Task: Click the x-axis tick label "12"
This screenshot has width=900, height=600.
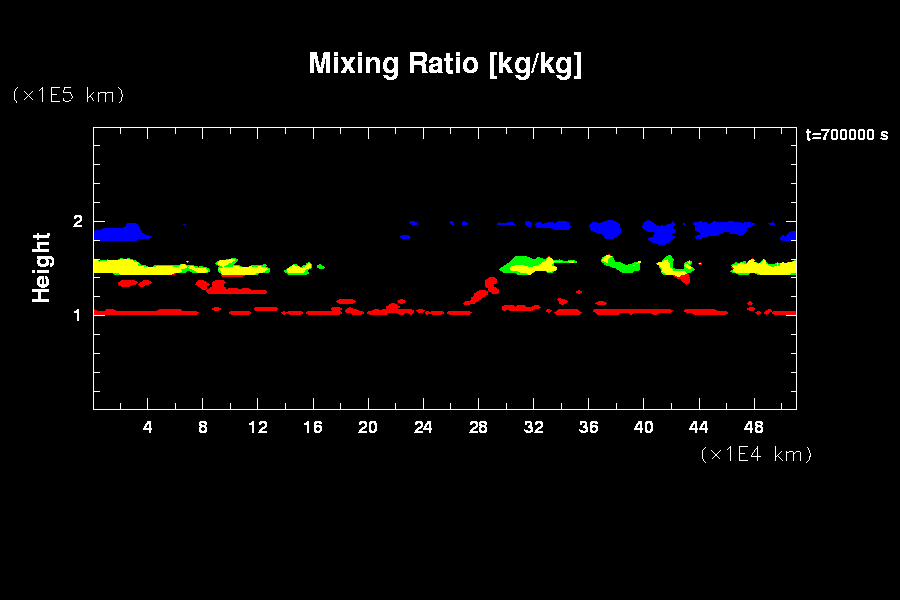Action: [x=258, y=428]
